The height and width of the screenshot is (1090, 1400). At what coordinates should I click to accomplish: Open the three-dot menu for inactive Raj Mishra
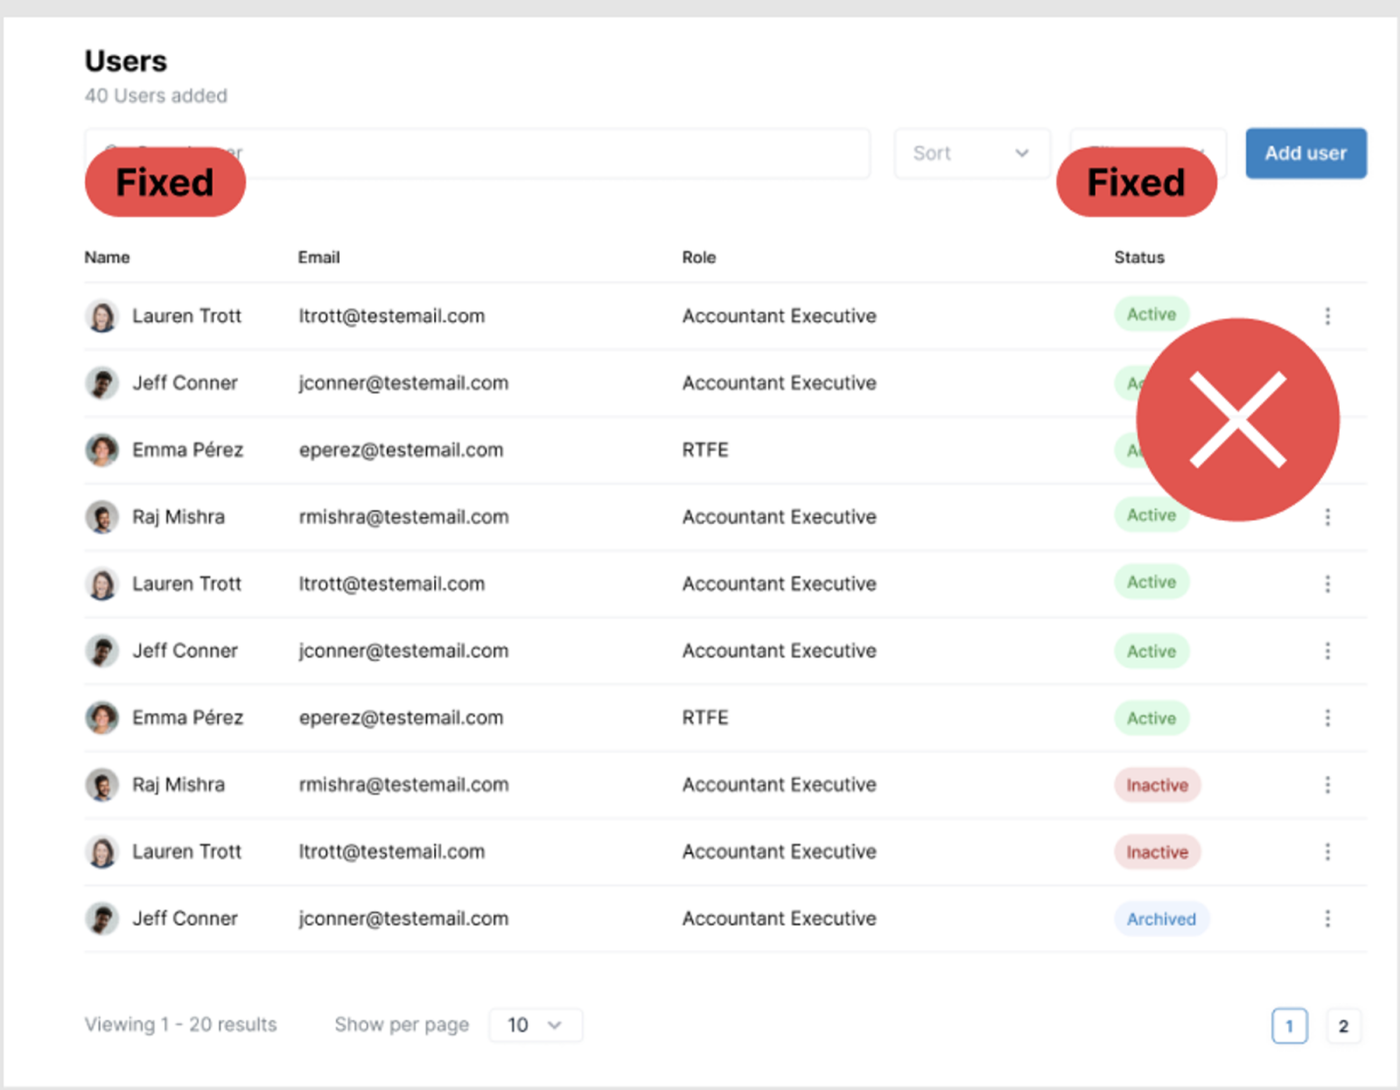coord(1327,785)
